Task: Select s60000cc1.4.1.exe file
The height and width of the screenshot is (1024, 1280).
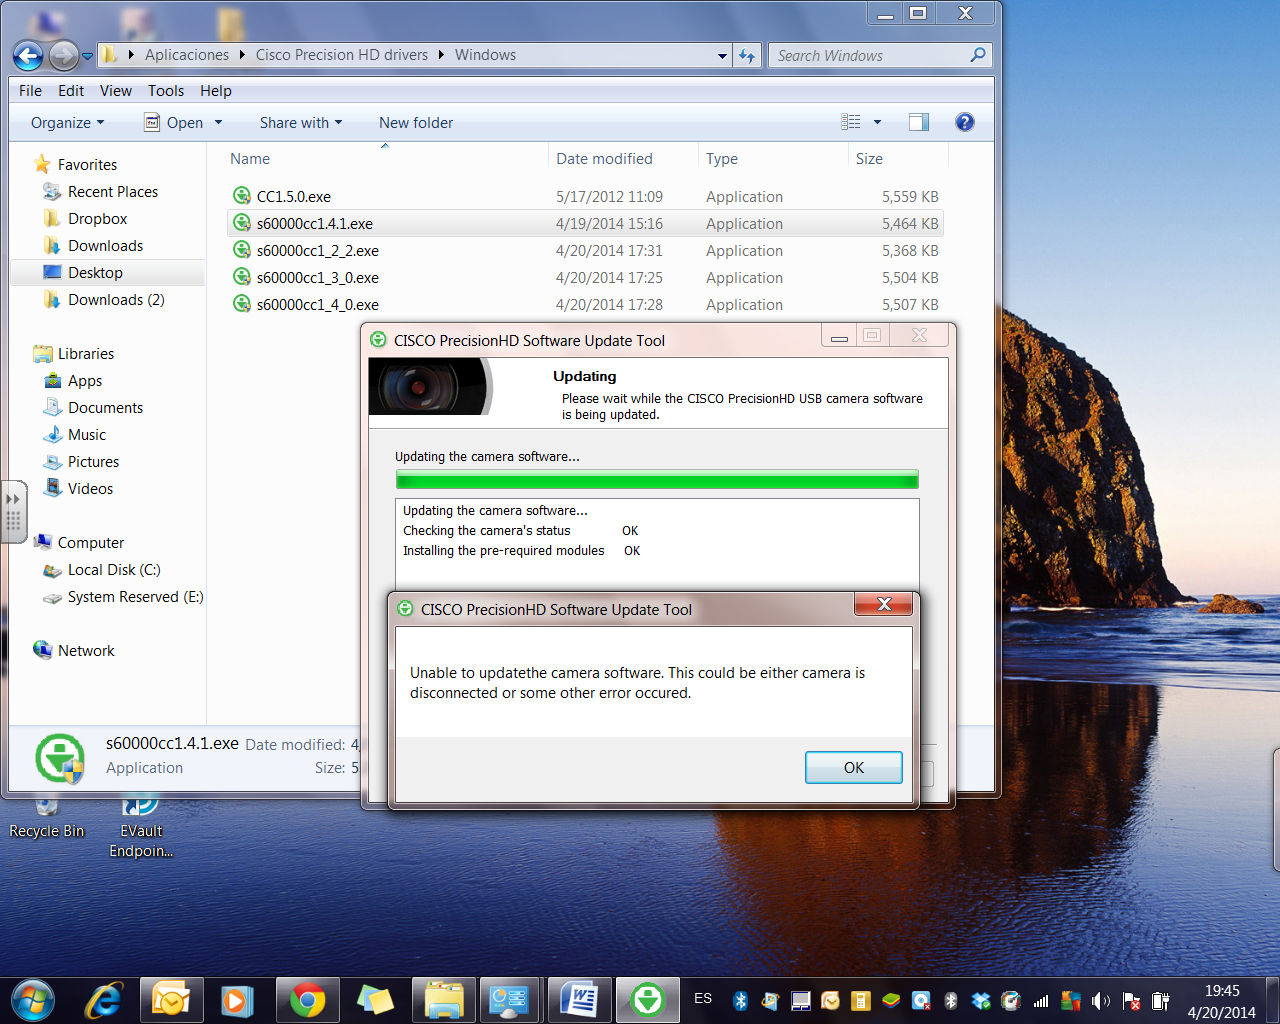Action: coord(585,223)
